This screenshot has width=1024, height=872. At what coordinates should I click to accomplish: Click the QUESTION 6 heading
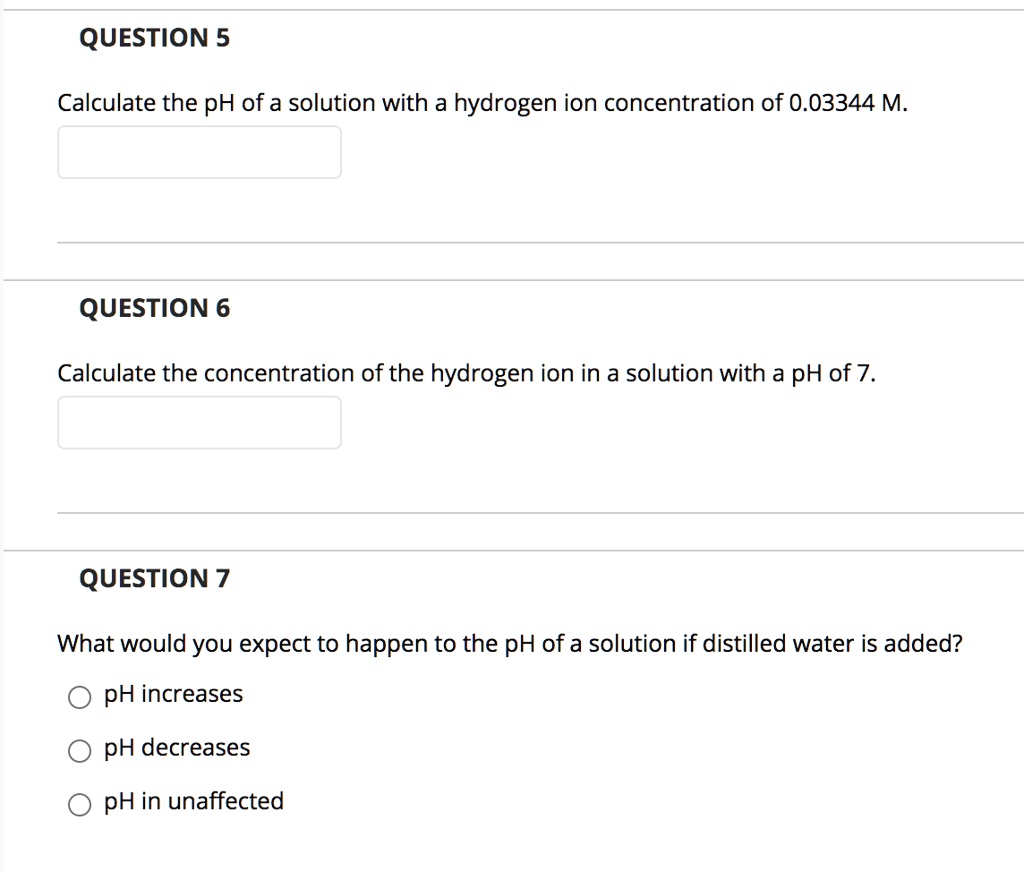[154, 308]
